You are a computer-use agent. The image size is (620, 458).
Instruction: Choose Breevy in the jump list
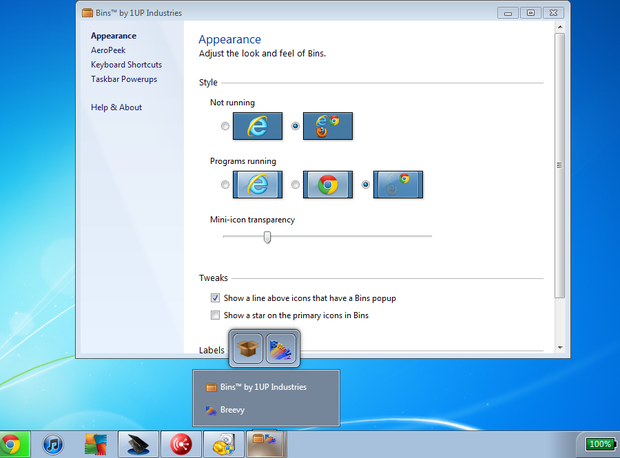click(266, 410)
